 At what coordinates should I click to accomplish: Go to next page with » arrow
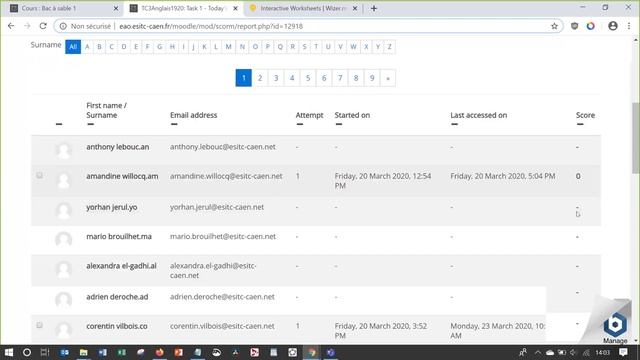click(388, 78)
